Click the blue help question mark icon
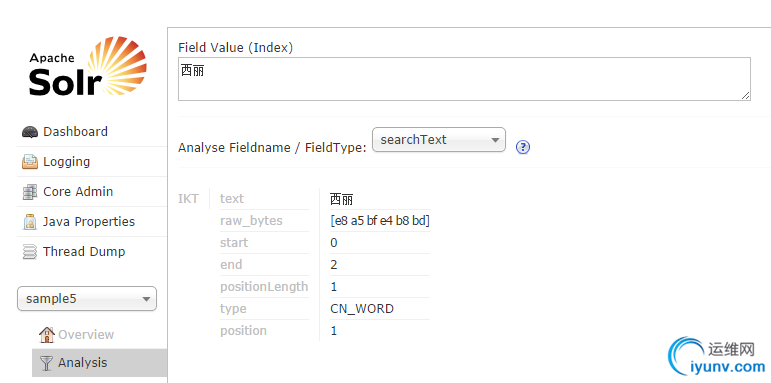Screen dimensions: 771x383 click(x=523, y=147)
